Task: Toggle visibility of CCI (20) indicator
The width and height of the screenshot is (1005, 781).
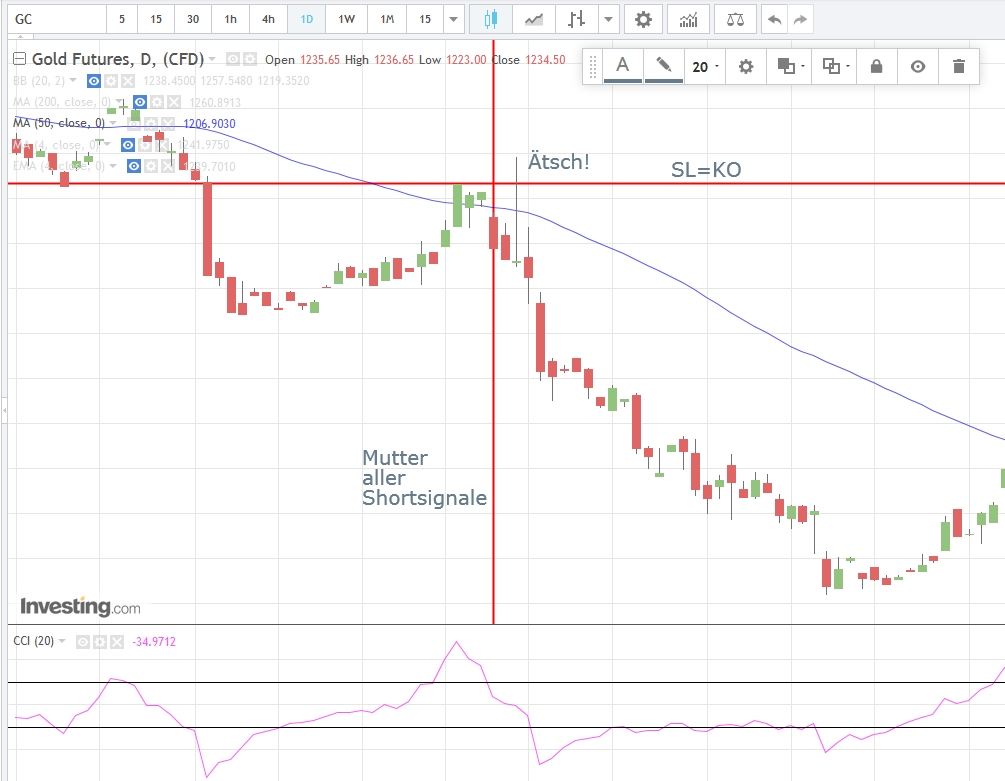Action: coord(83,642)
